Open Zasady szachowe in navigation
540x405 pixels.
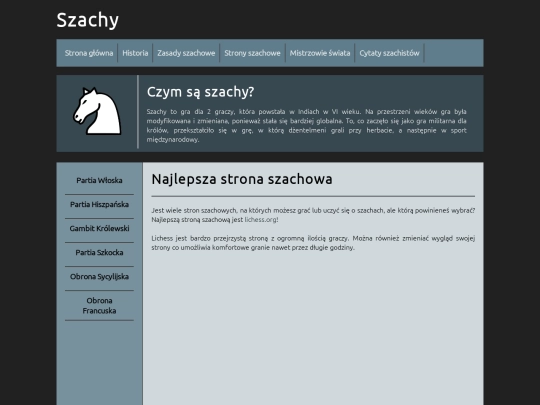coord(186,53)
